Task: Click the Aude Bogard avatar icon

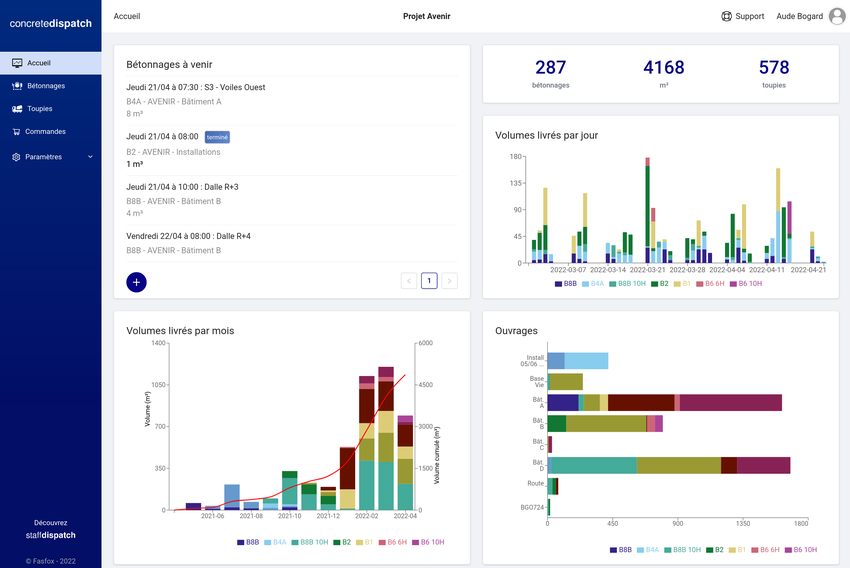Action: [x=837, y=16]
